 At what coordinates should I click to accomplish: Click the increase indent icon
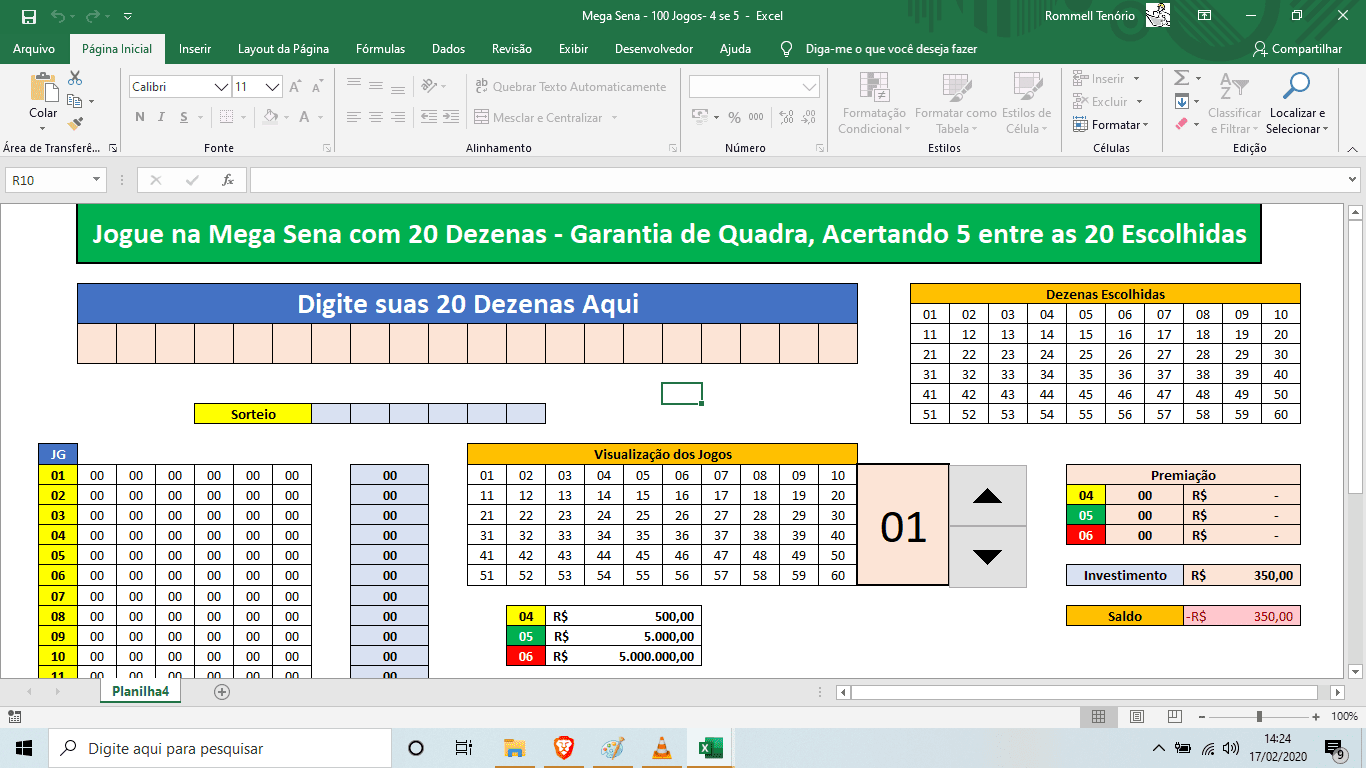453,117
